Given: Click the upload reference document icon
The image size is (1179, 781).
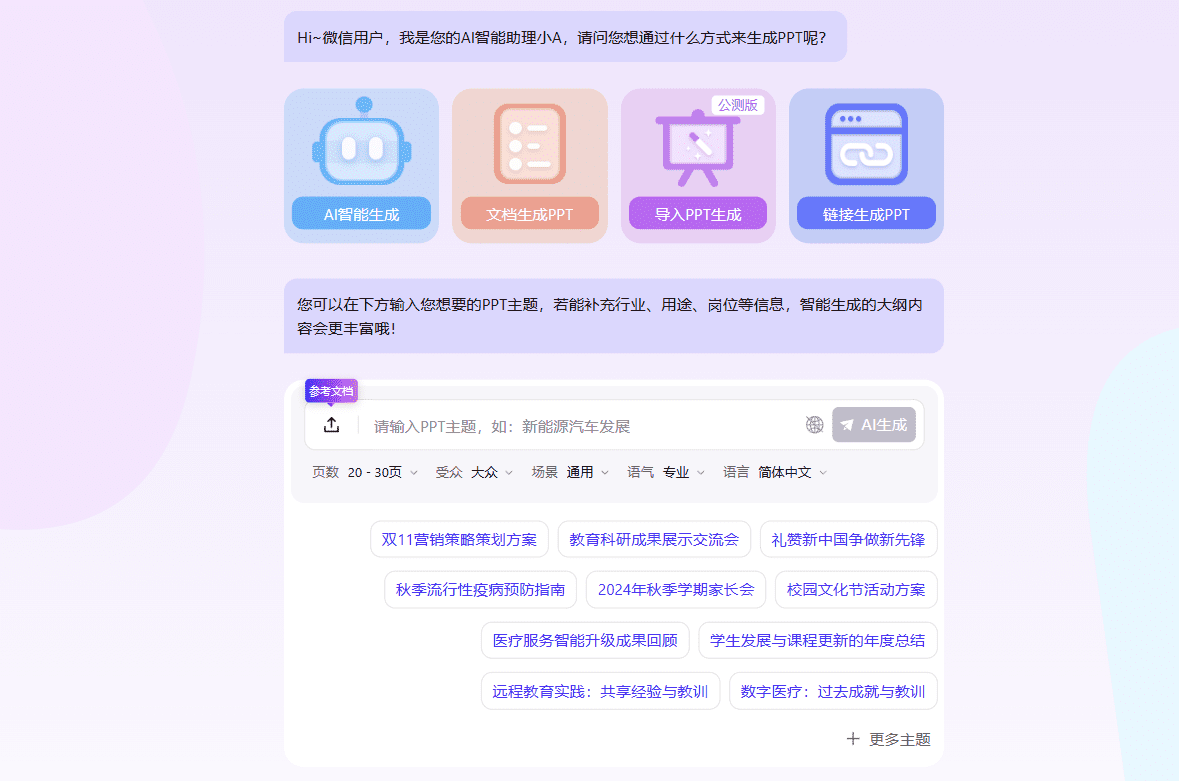Looking at the screenshot, I should [332, 425].
